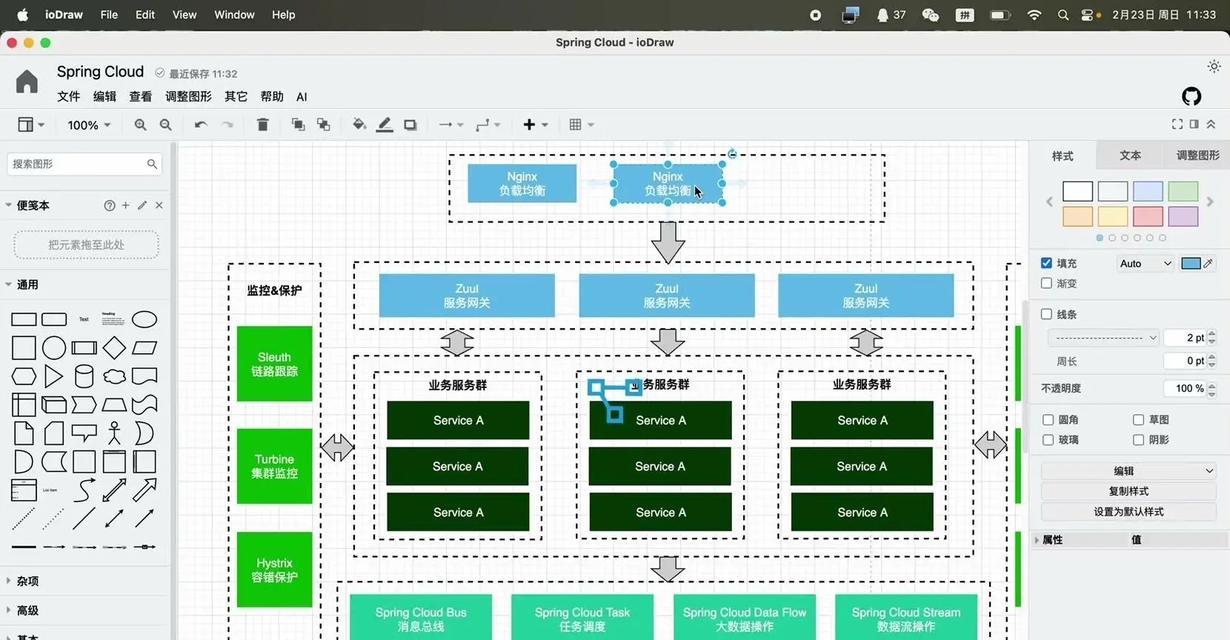Click the scratchpad plus add icon
This screenshot has width=1230, height=640.
pos(125,205)
